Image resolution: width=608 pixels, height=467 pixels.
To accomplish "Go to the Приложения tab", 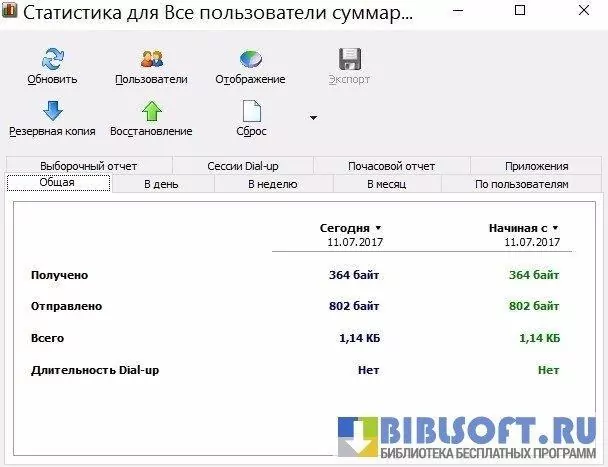I will point(536,166).
